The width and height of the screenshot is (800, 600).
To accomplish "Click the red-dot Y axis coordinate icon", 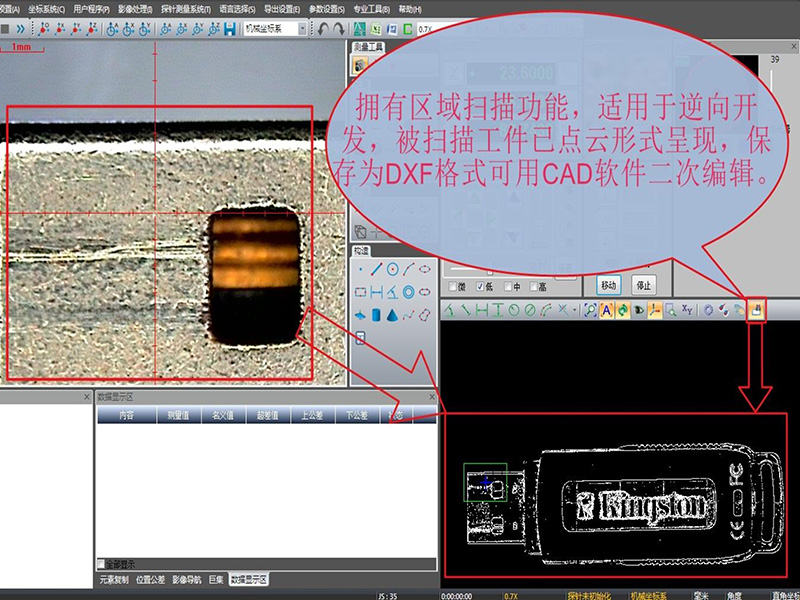I will (76, 29).
